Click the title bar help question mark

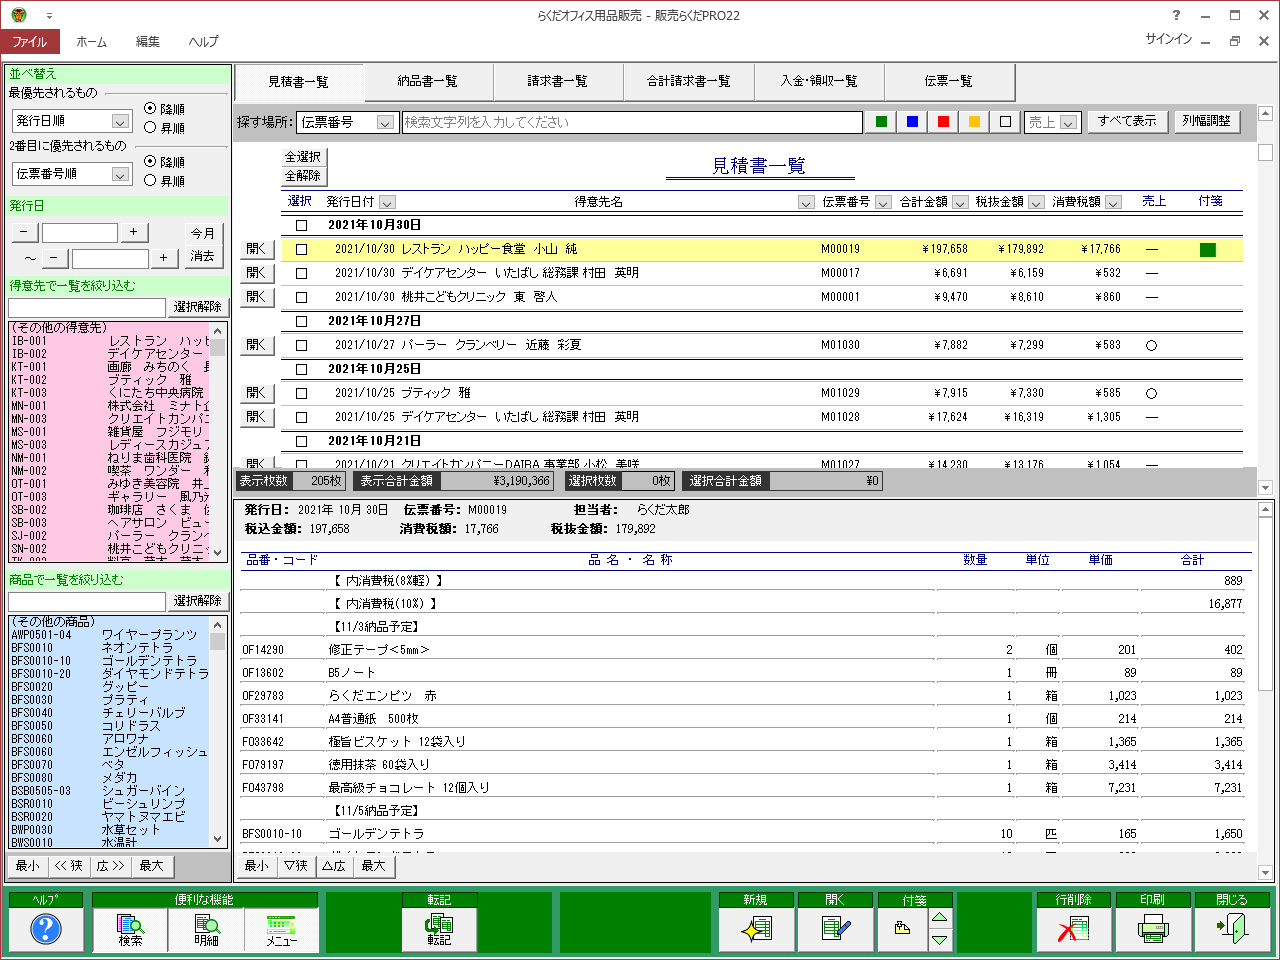[x=1176, y=15]
